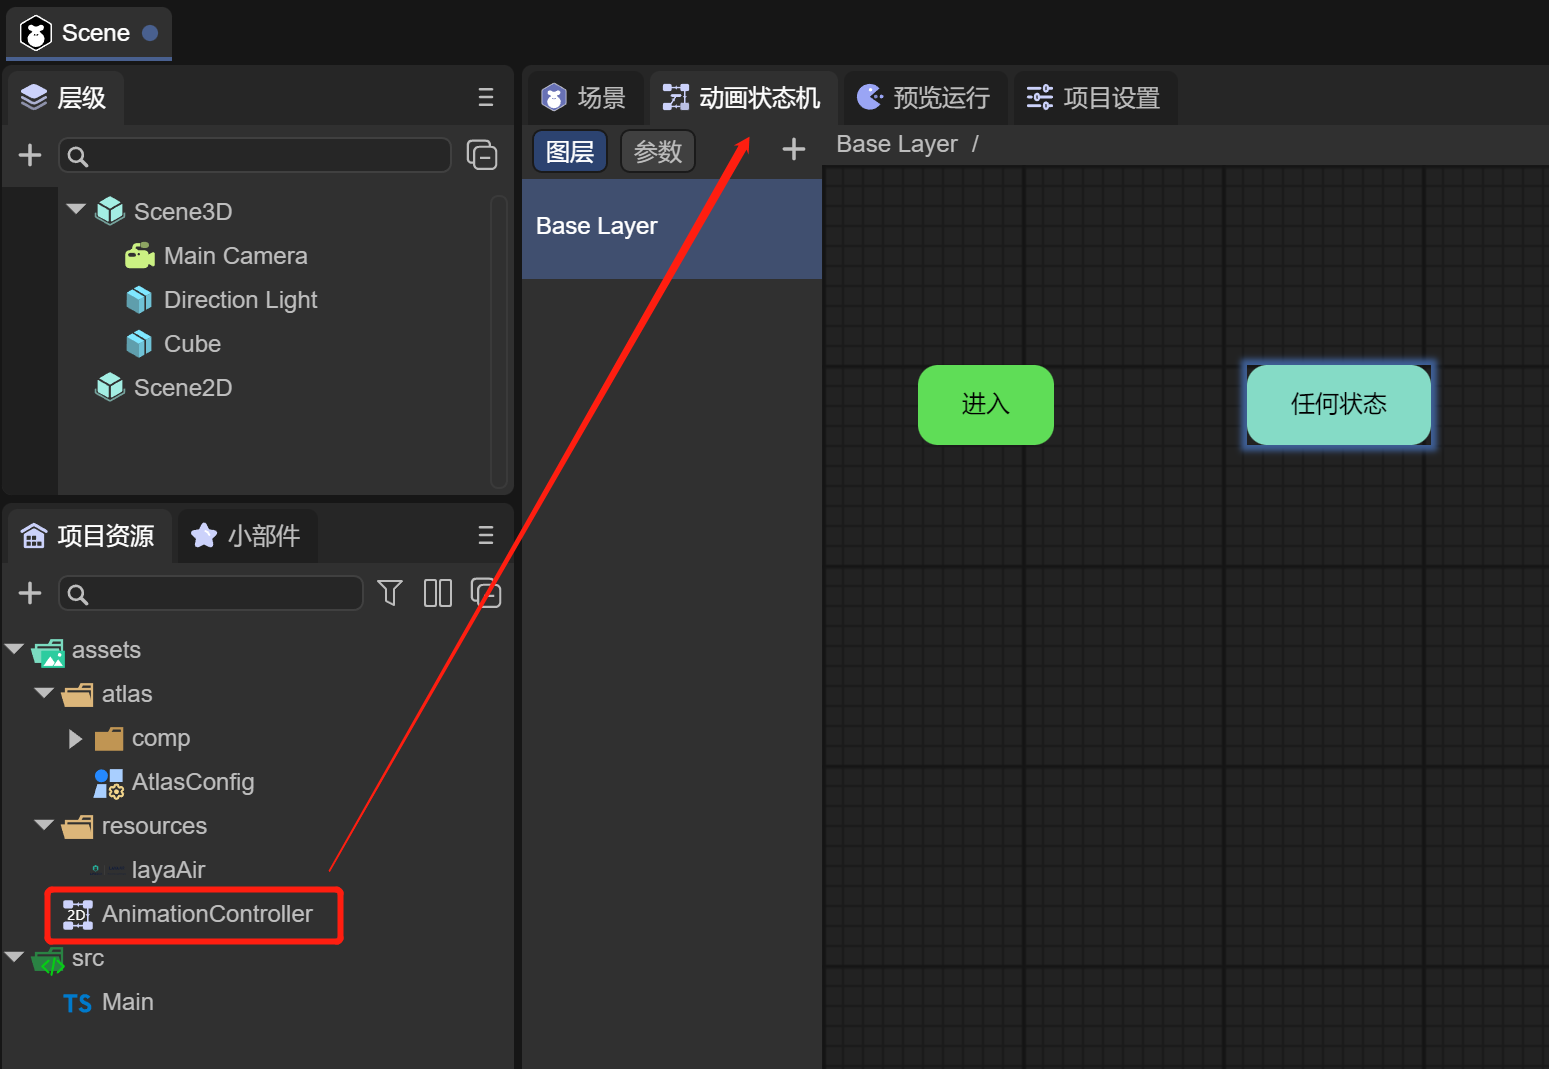Select the 参数 button

[x=658, y=152]
